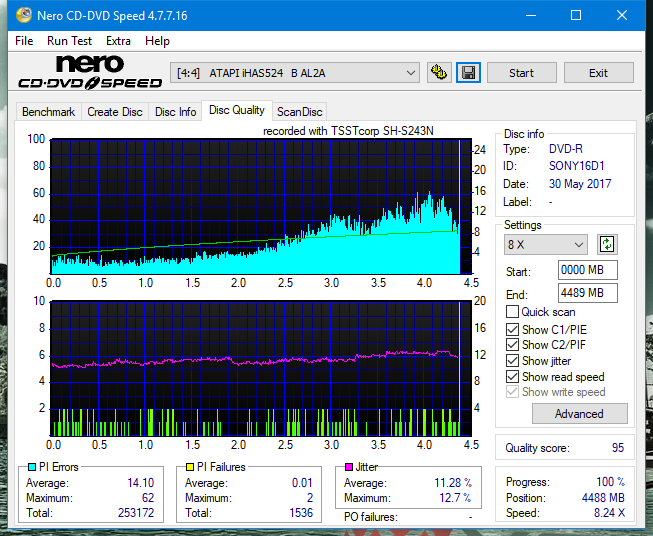Image resolution: width=653 pixels, height=536 pixels.
Task: Select the Disc Quality tab
Action: [x=237, y=110]
